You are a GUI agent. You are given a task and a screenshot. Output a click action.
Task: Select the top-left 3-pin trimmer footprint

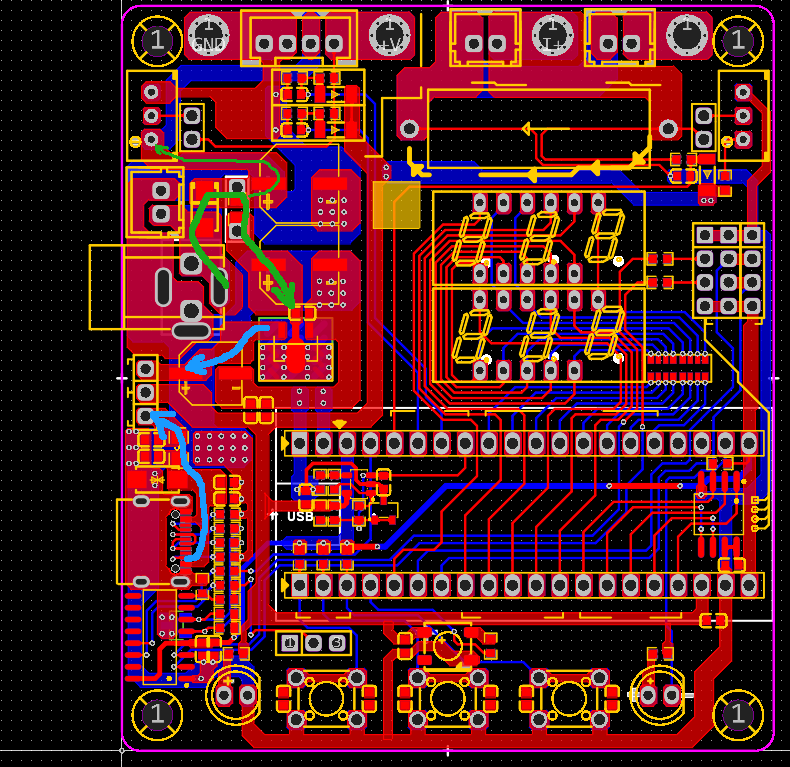tap(152, 116)
